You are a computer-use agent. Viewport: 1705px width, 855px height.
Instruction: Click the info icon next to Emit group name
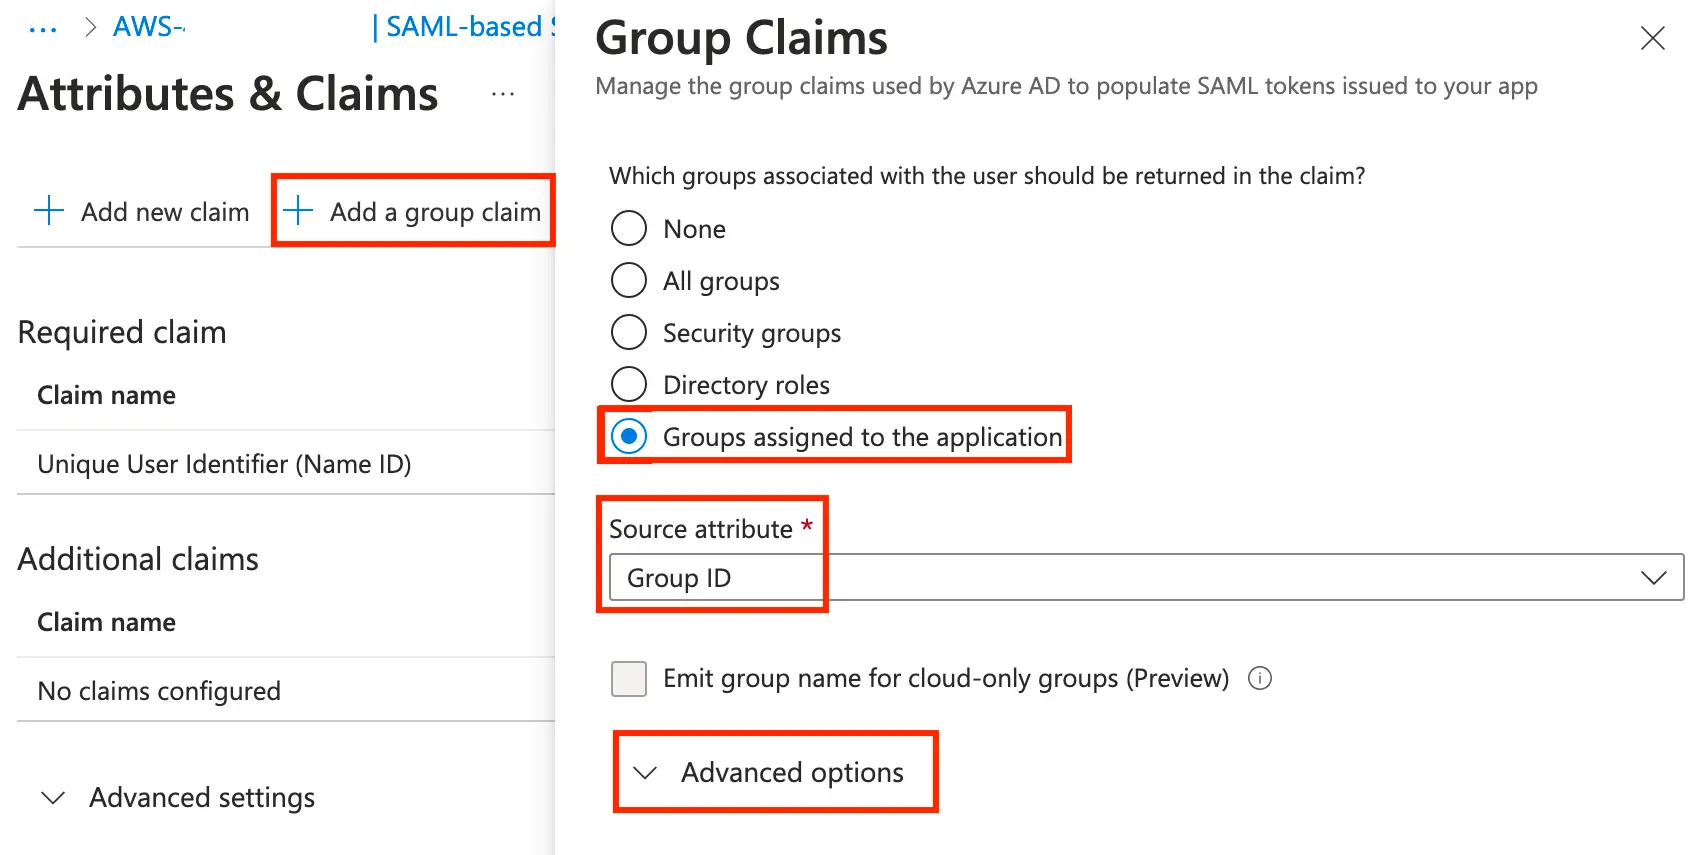click(1260, 679)
